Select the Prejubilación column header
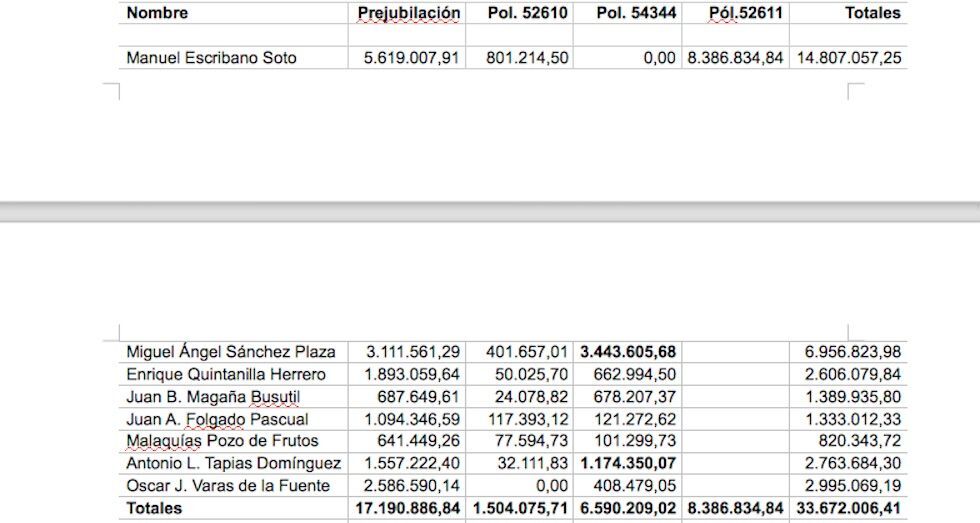980x523 pixels. (409, 13)
